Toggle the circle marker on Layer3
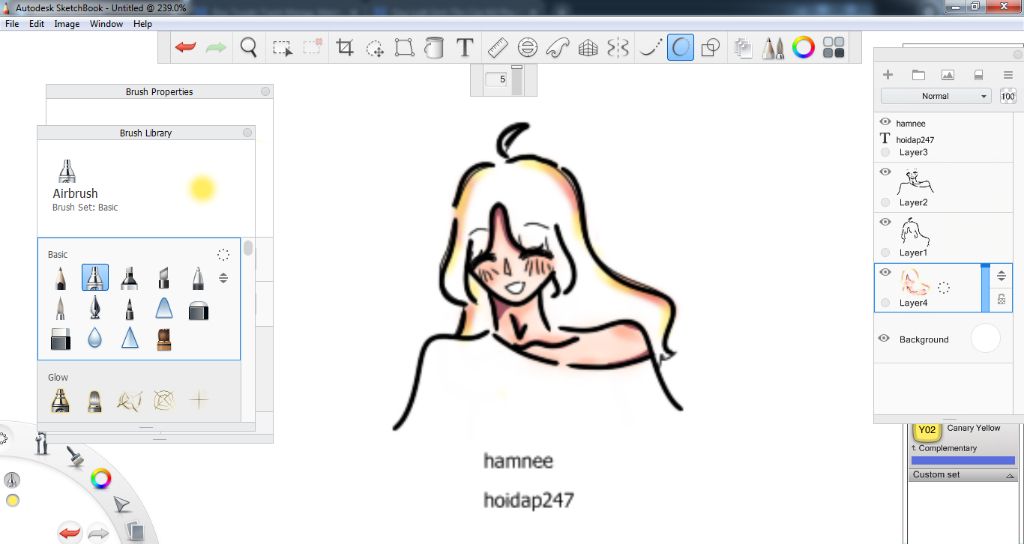Image resolution: width=1024 pixels, height=544 pixels. 885,152
